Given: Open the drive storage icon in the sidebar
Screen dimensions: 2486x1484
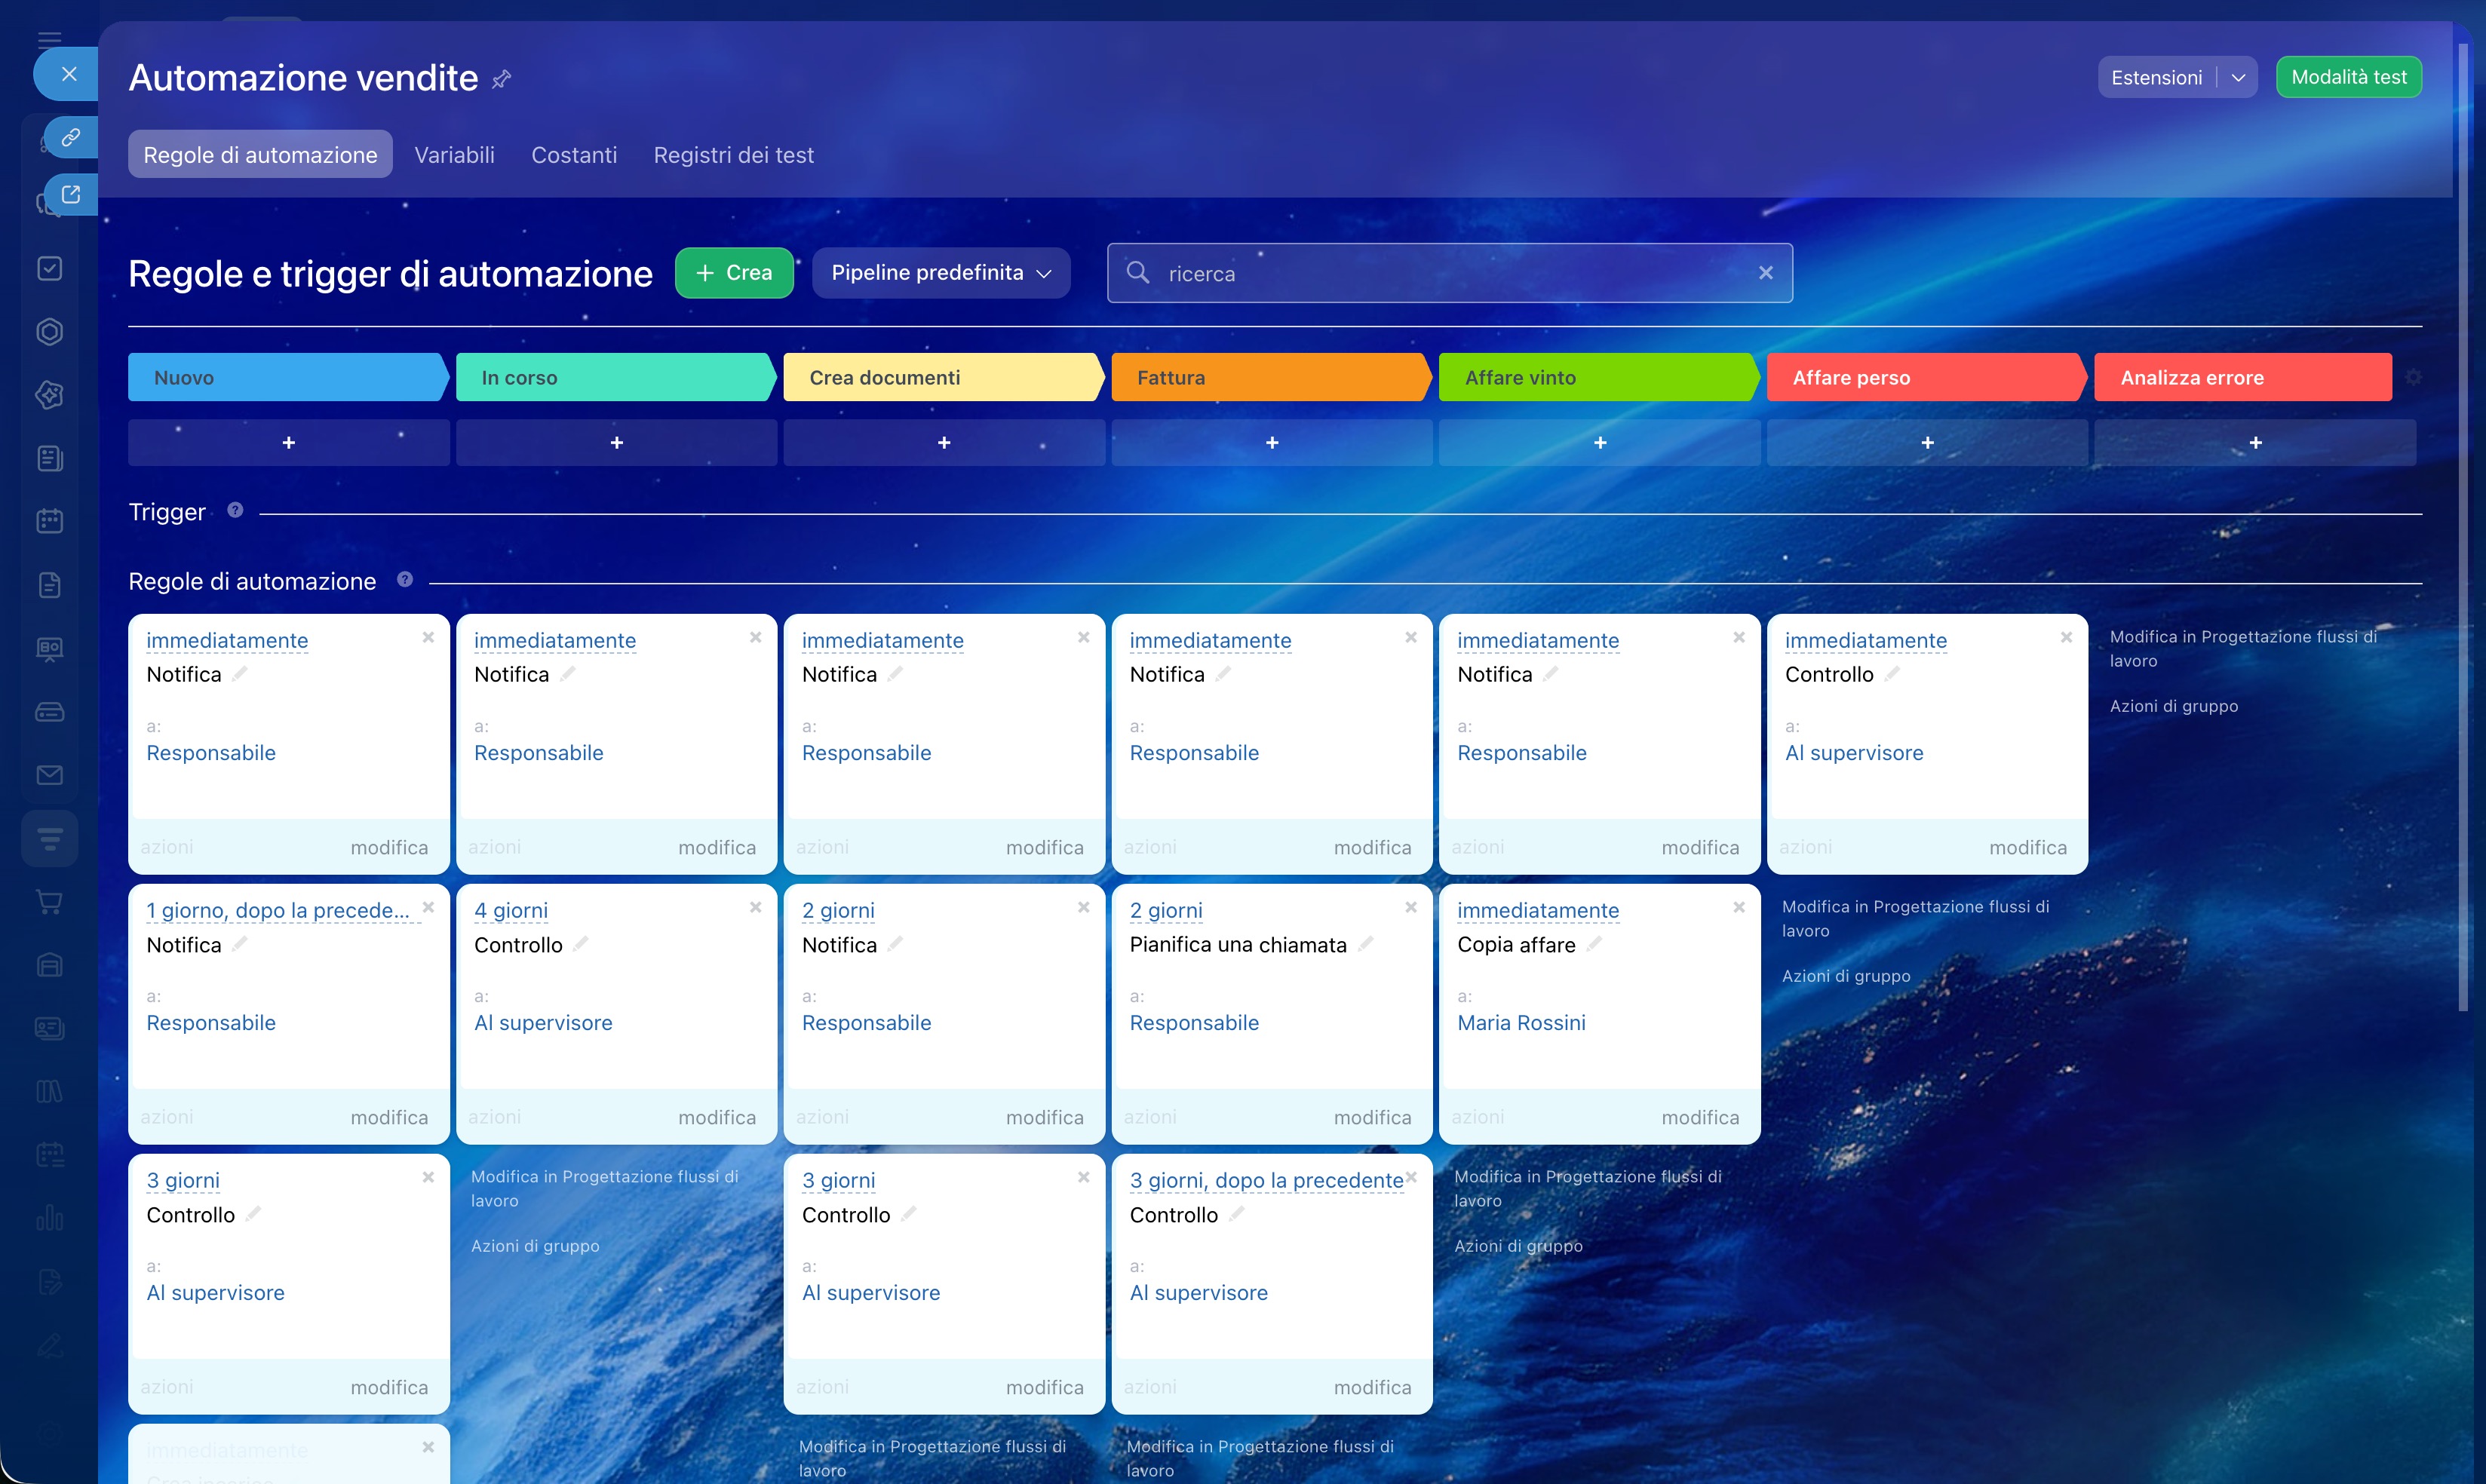Looking at the screenshot, I should point(49,712).
